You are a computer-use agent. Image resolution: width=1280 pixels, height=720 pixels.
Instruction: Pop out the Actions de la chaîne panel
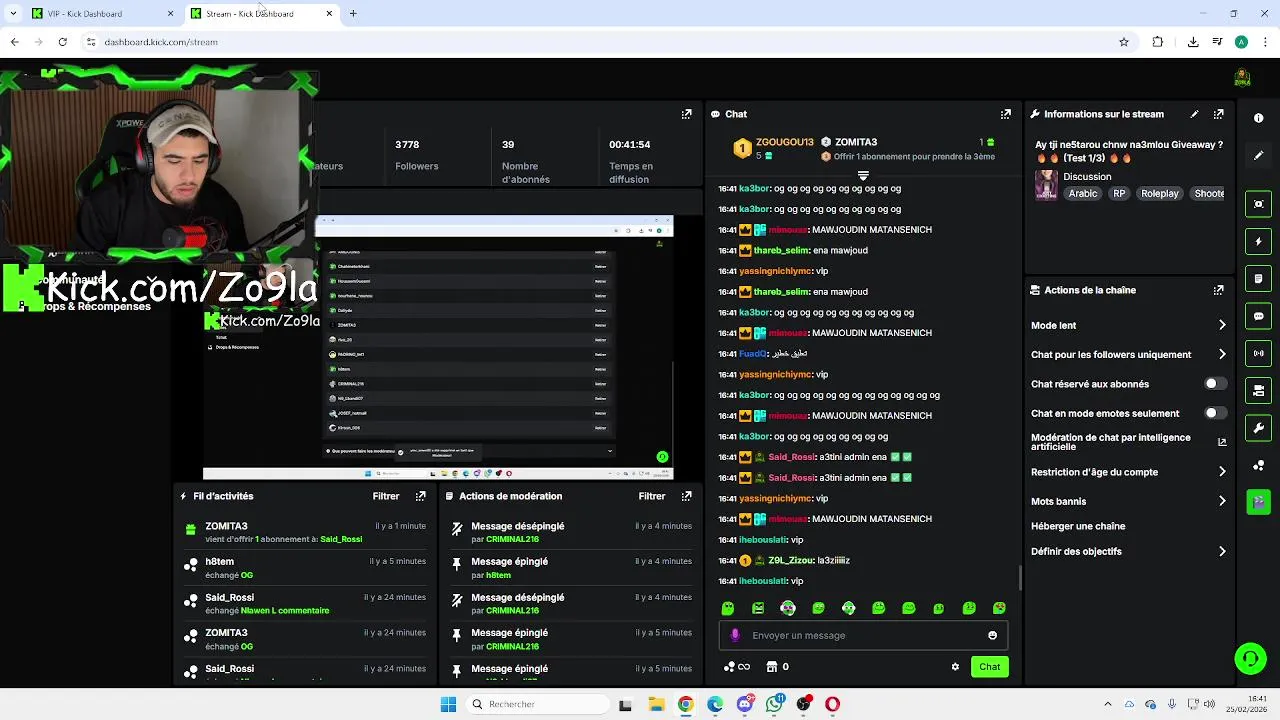[x=1218, y=290]
